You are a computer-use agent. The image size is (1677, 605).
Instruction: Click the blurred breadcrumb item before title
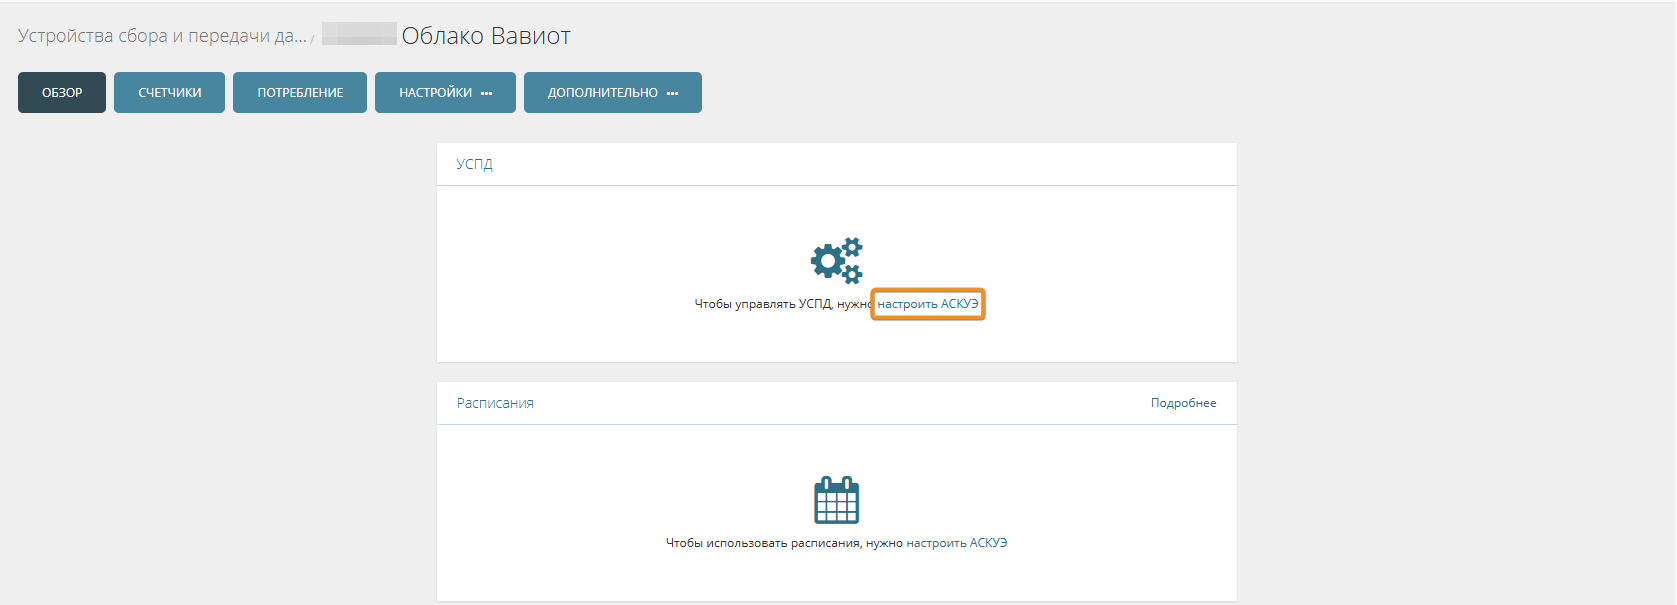359,36
